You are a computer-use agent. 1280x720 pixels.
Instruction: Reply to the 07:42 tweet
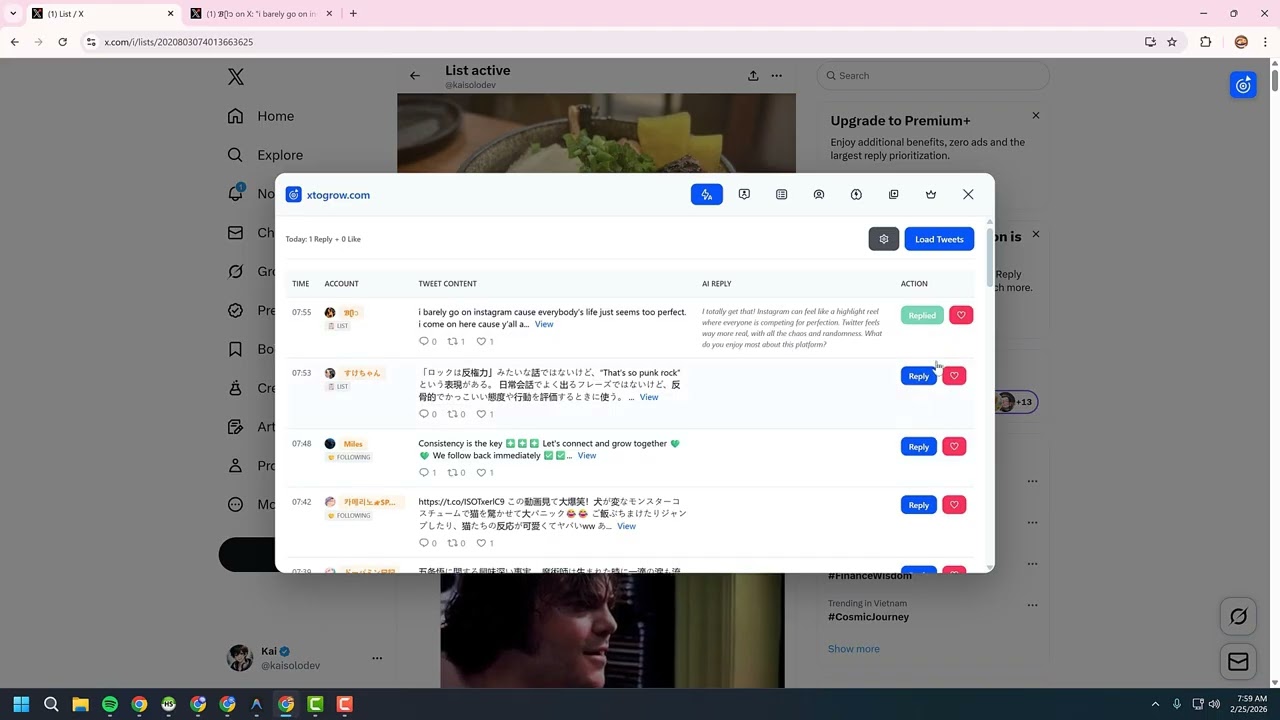tap(919, 505)
